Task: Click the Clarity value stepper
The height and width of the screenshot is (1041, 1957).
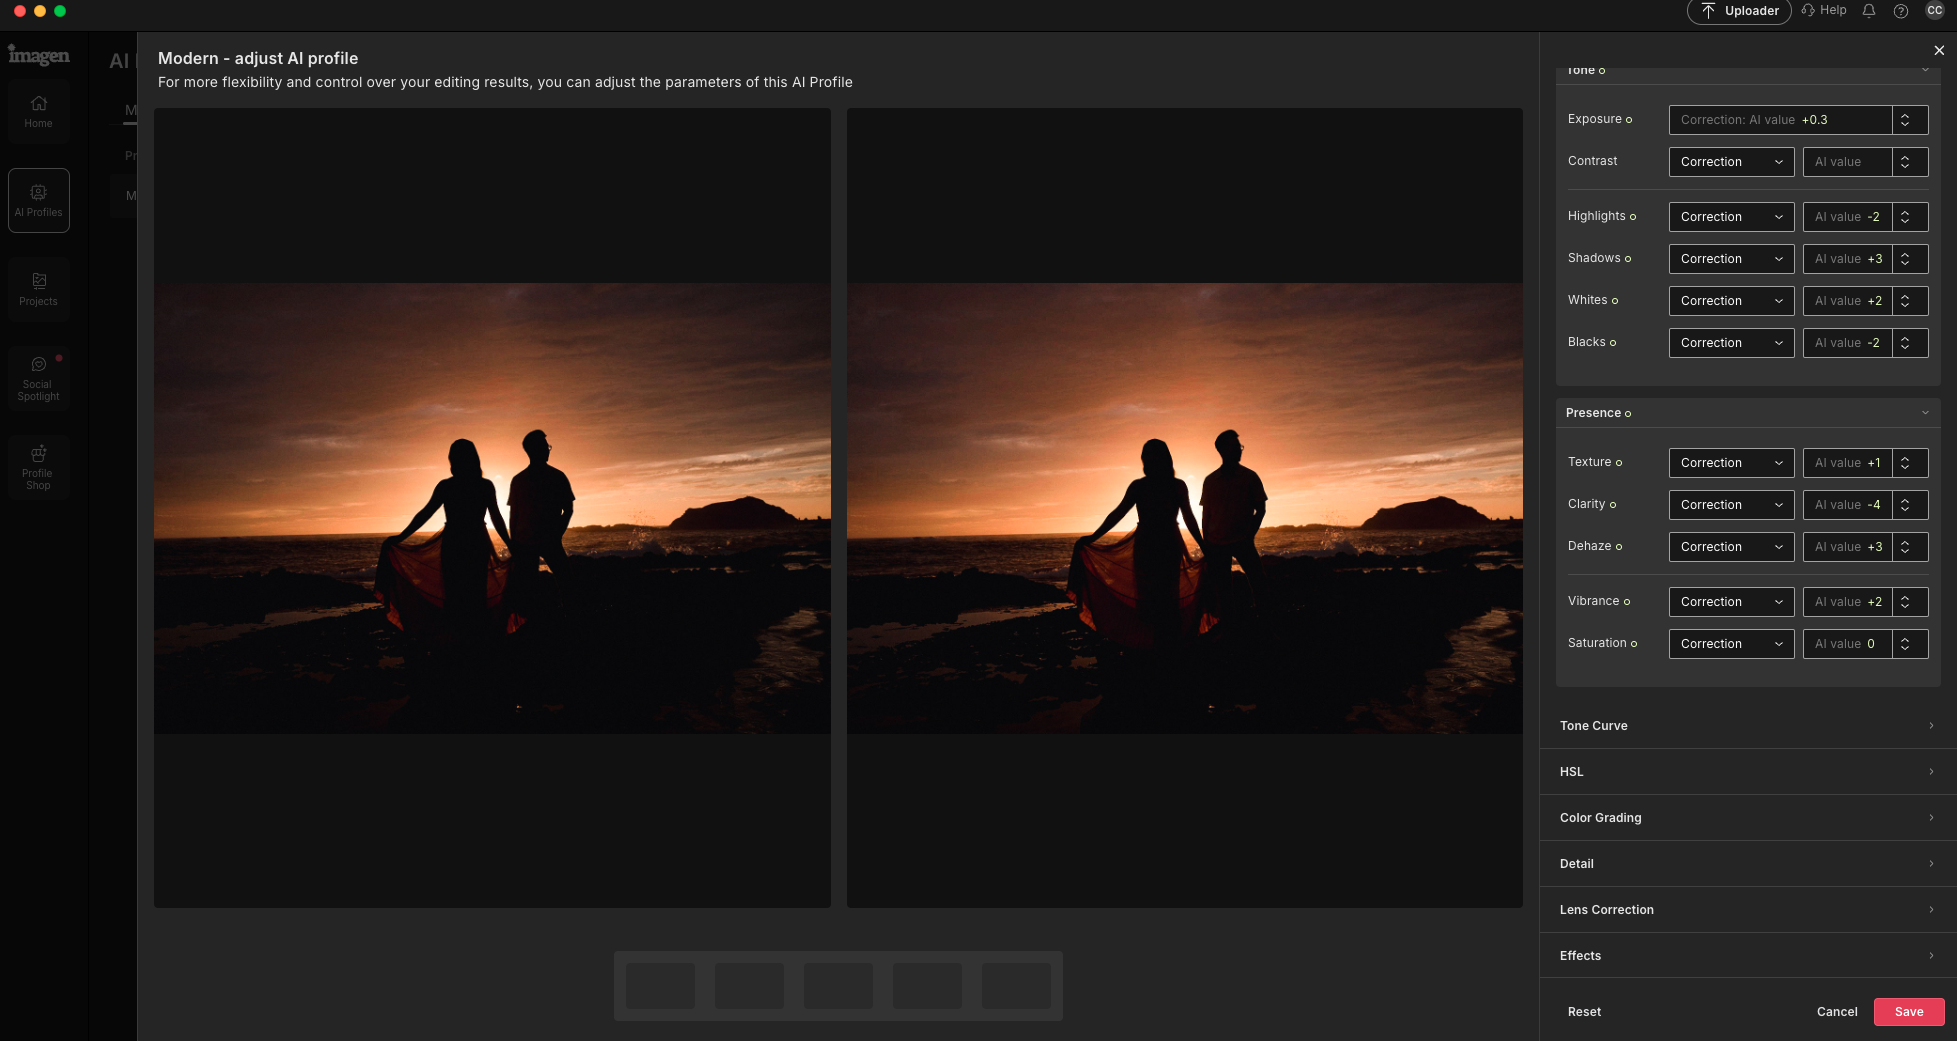Action: (1906, 505)
